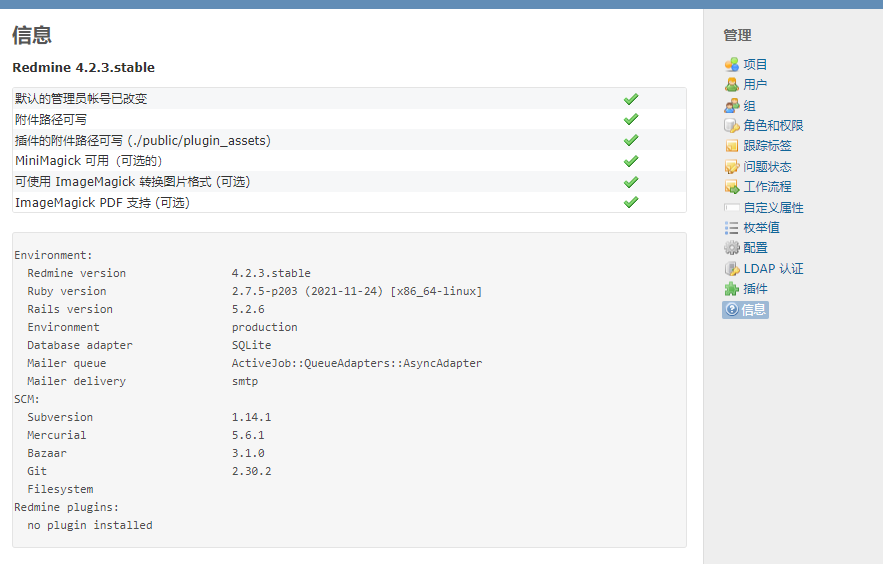Open 枚举值 page
This screenshot has height=564, width=883.
pos(761,228)
